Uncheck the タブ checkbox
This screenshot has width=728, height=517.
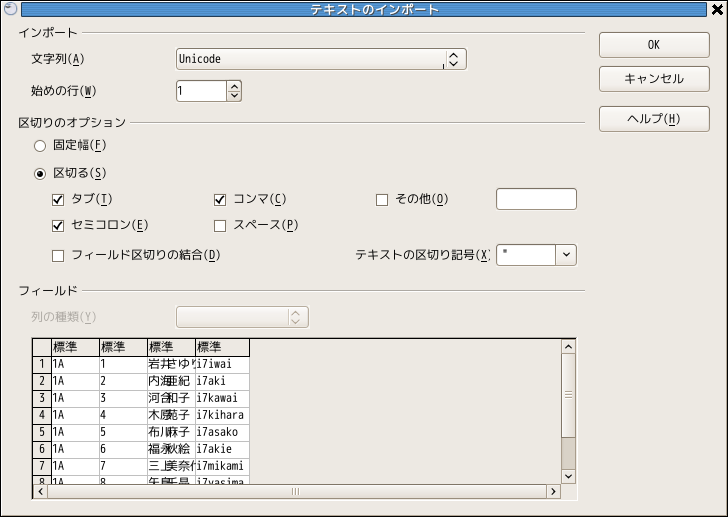point(58,199)
